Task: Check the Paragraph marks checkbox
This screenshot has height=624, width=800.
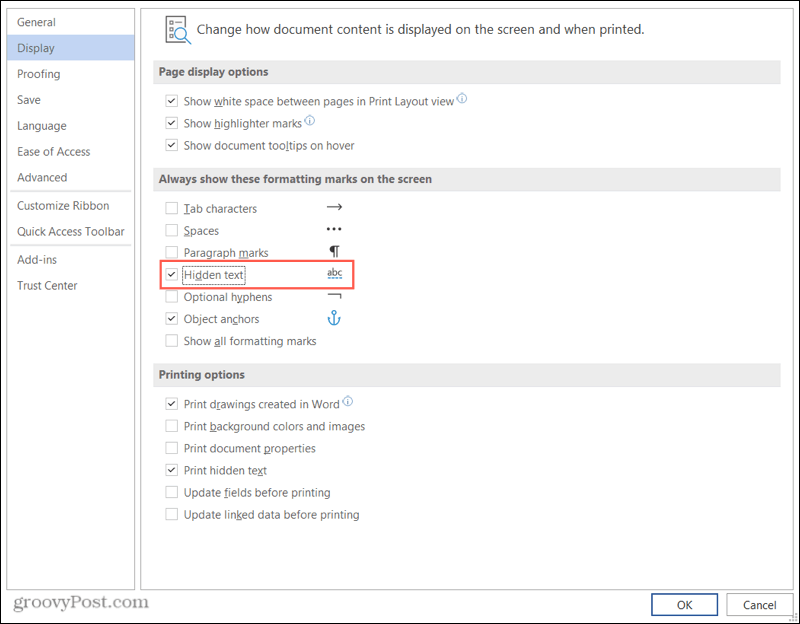Action: [x=171, y=252]
